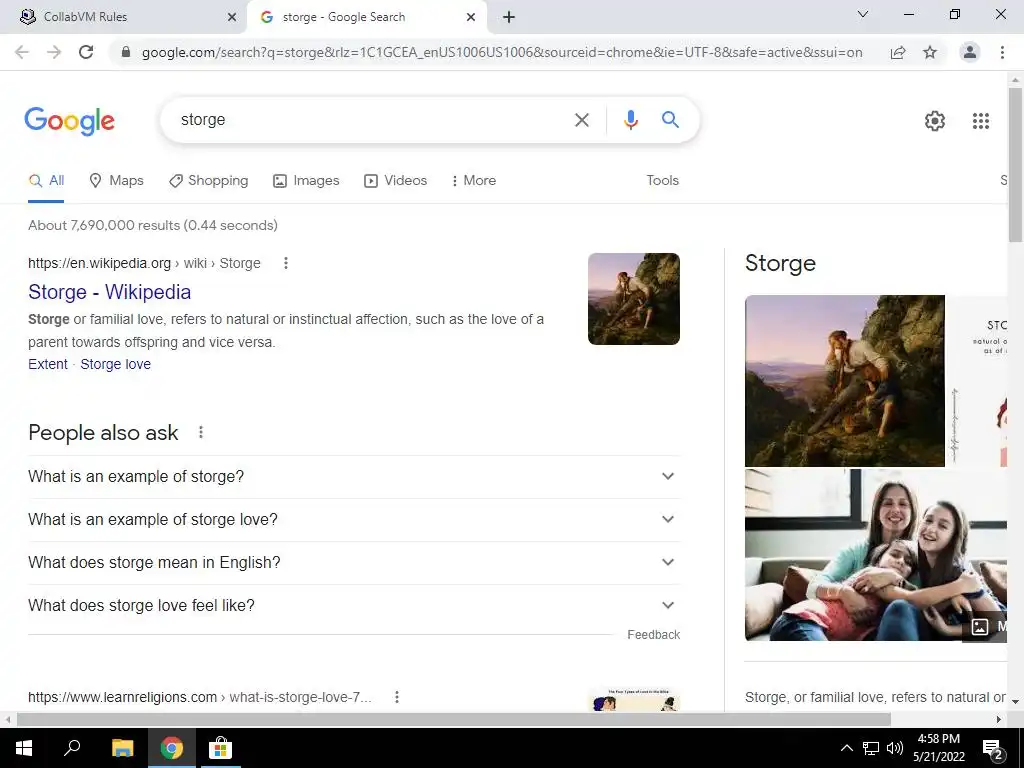
Task: Click the volume icon in system tray
Action: (895, 748)
